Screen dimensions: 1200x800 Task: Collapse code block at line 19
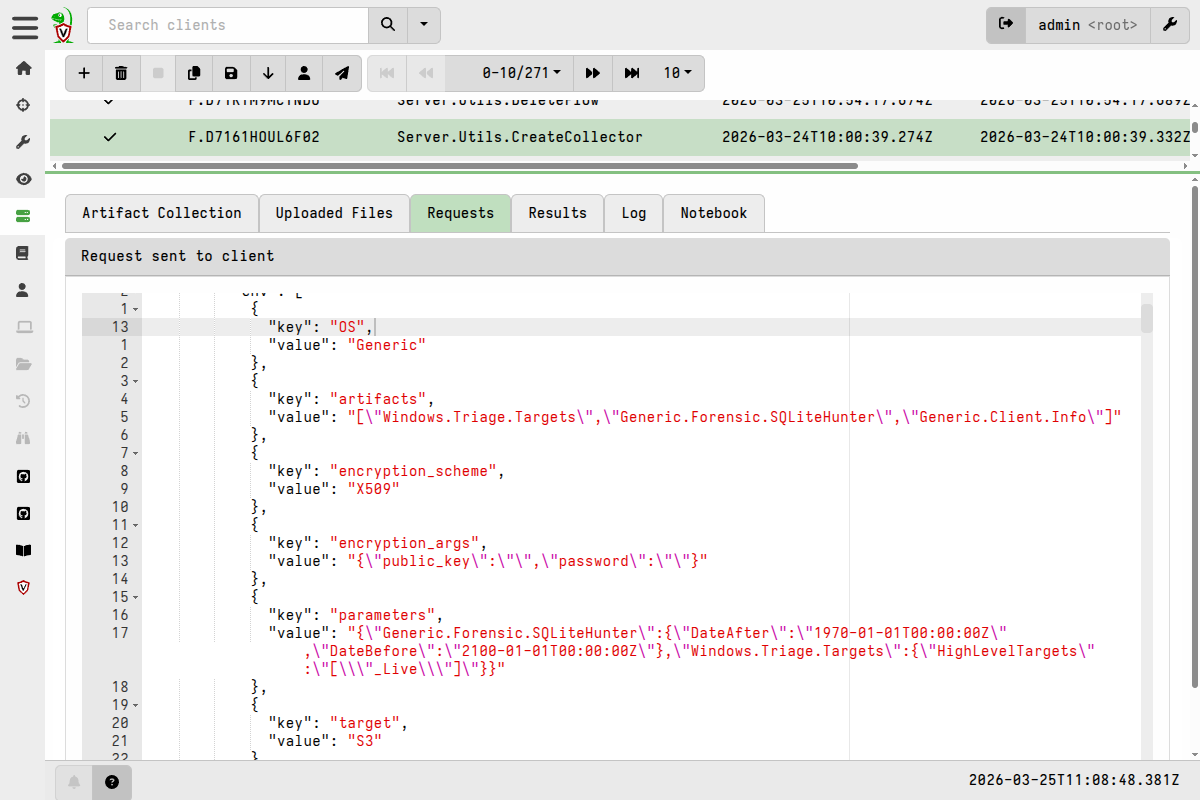135,705
